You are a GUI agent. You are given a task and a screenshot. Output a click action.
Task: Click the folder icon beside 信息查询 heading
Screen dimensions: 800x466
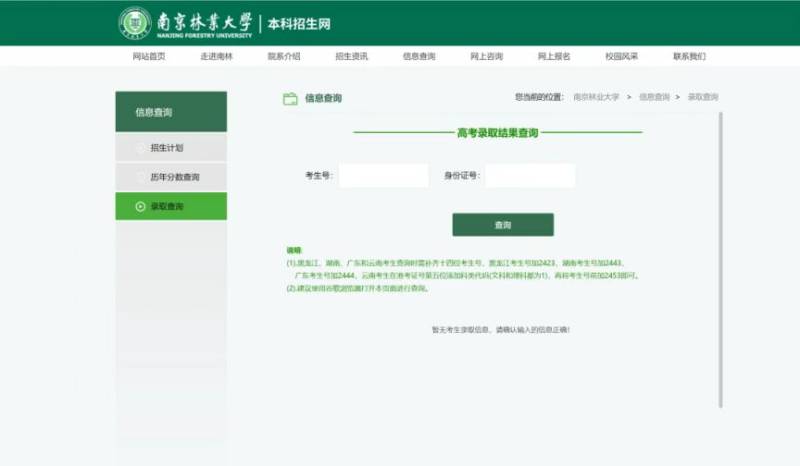point(290,98)
